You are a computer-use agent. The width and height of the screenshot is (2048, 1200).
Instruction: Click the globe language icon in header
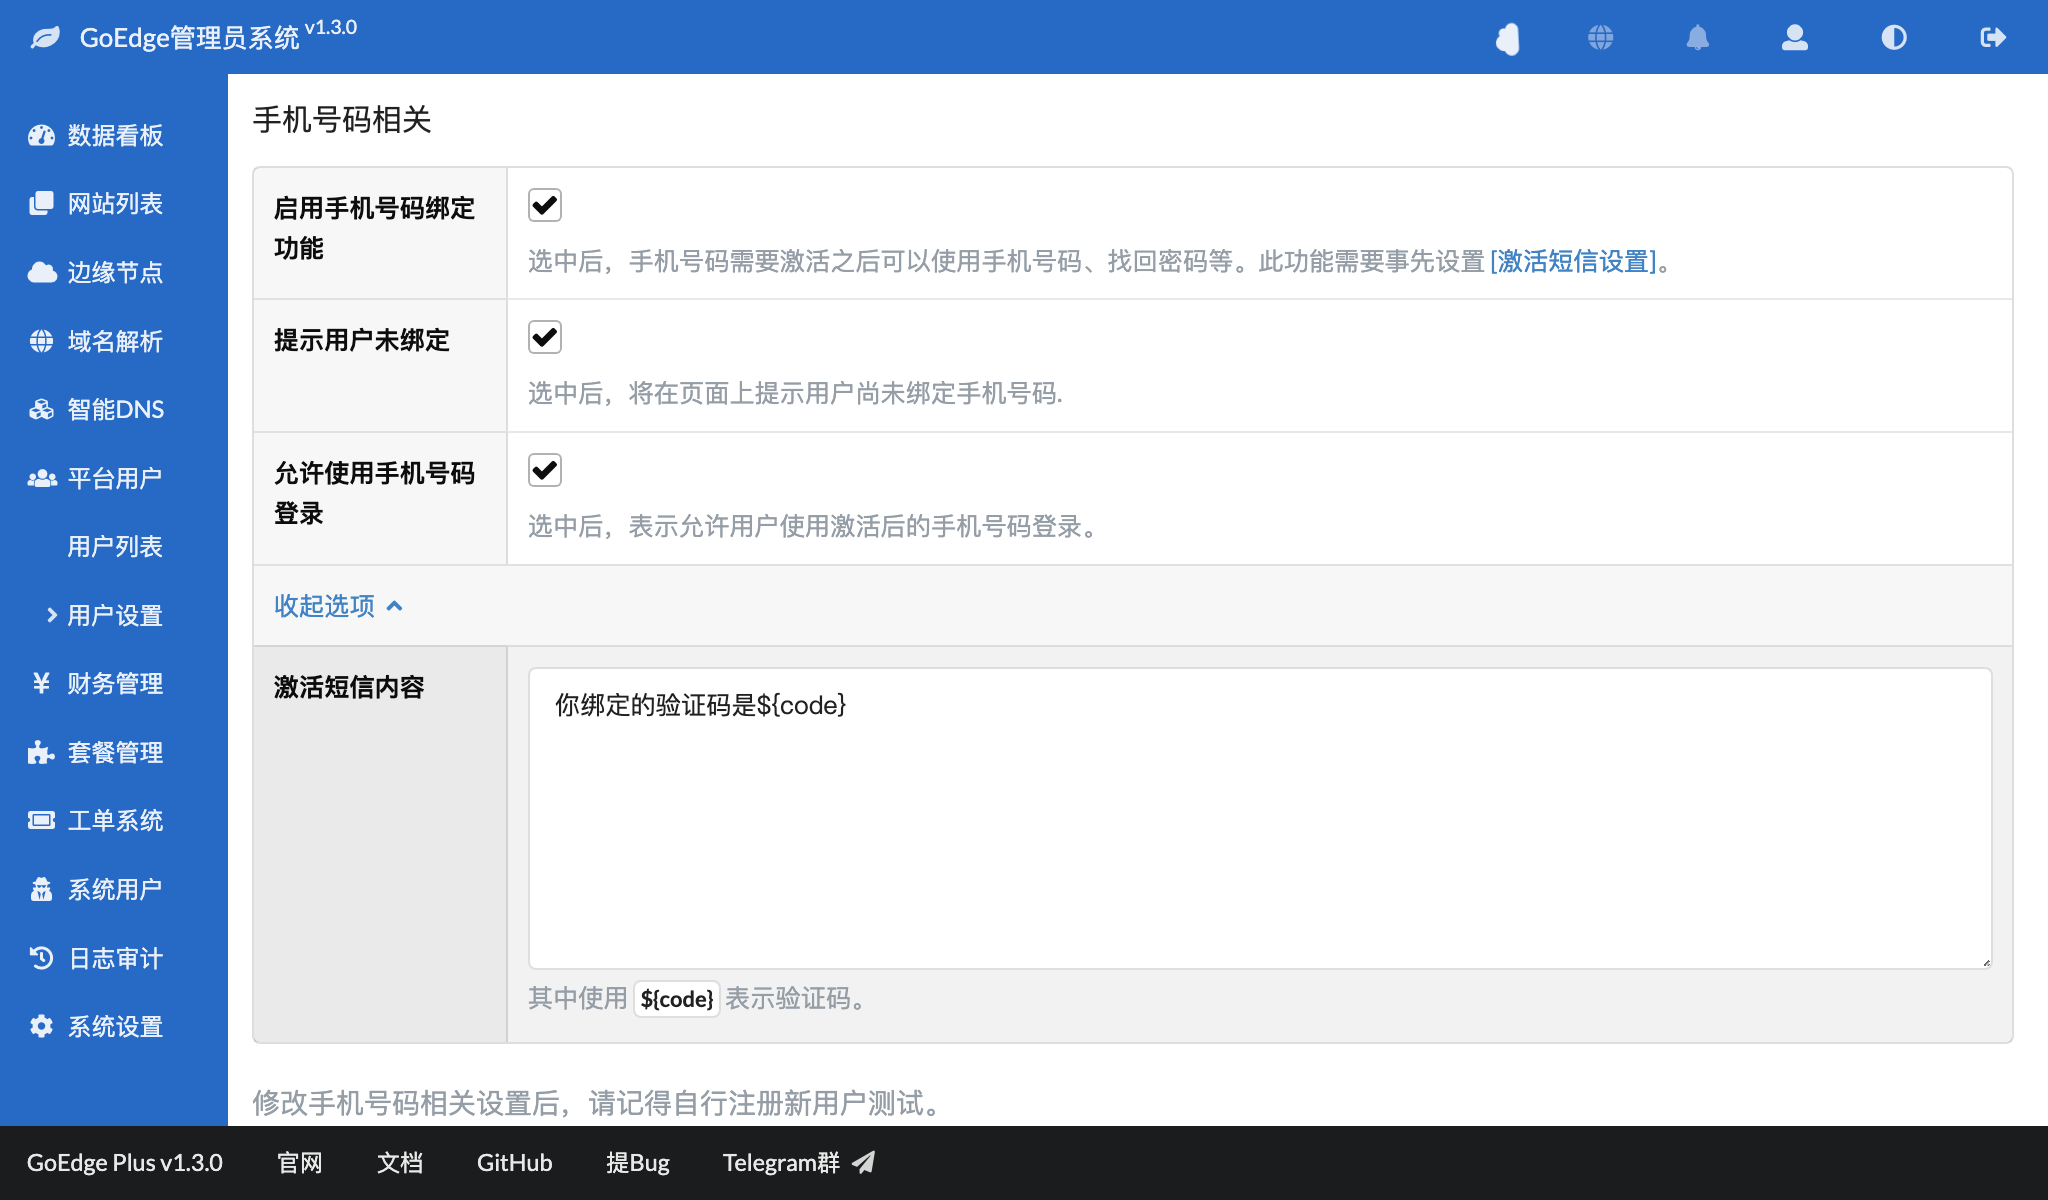(x=1601, y=38)
